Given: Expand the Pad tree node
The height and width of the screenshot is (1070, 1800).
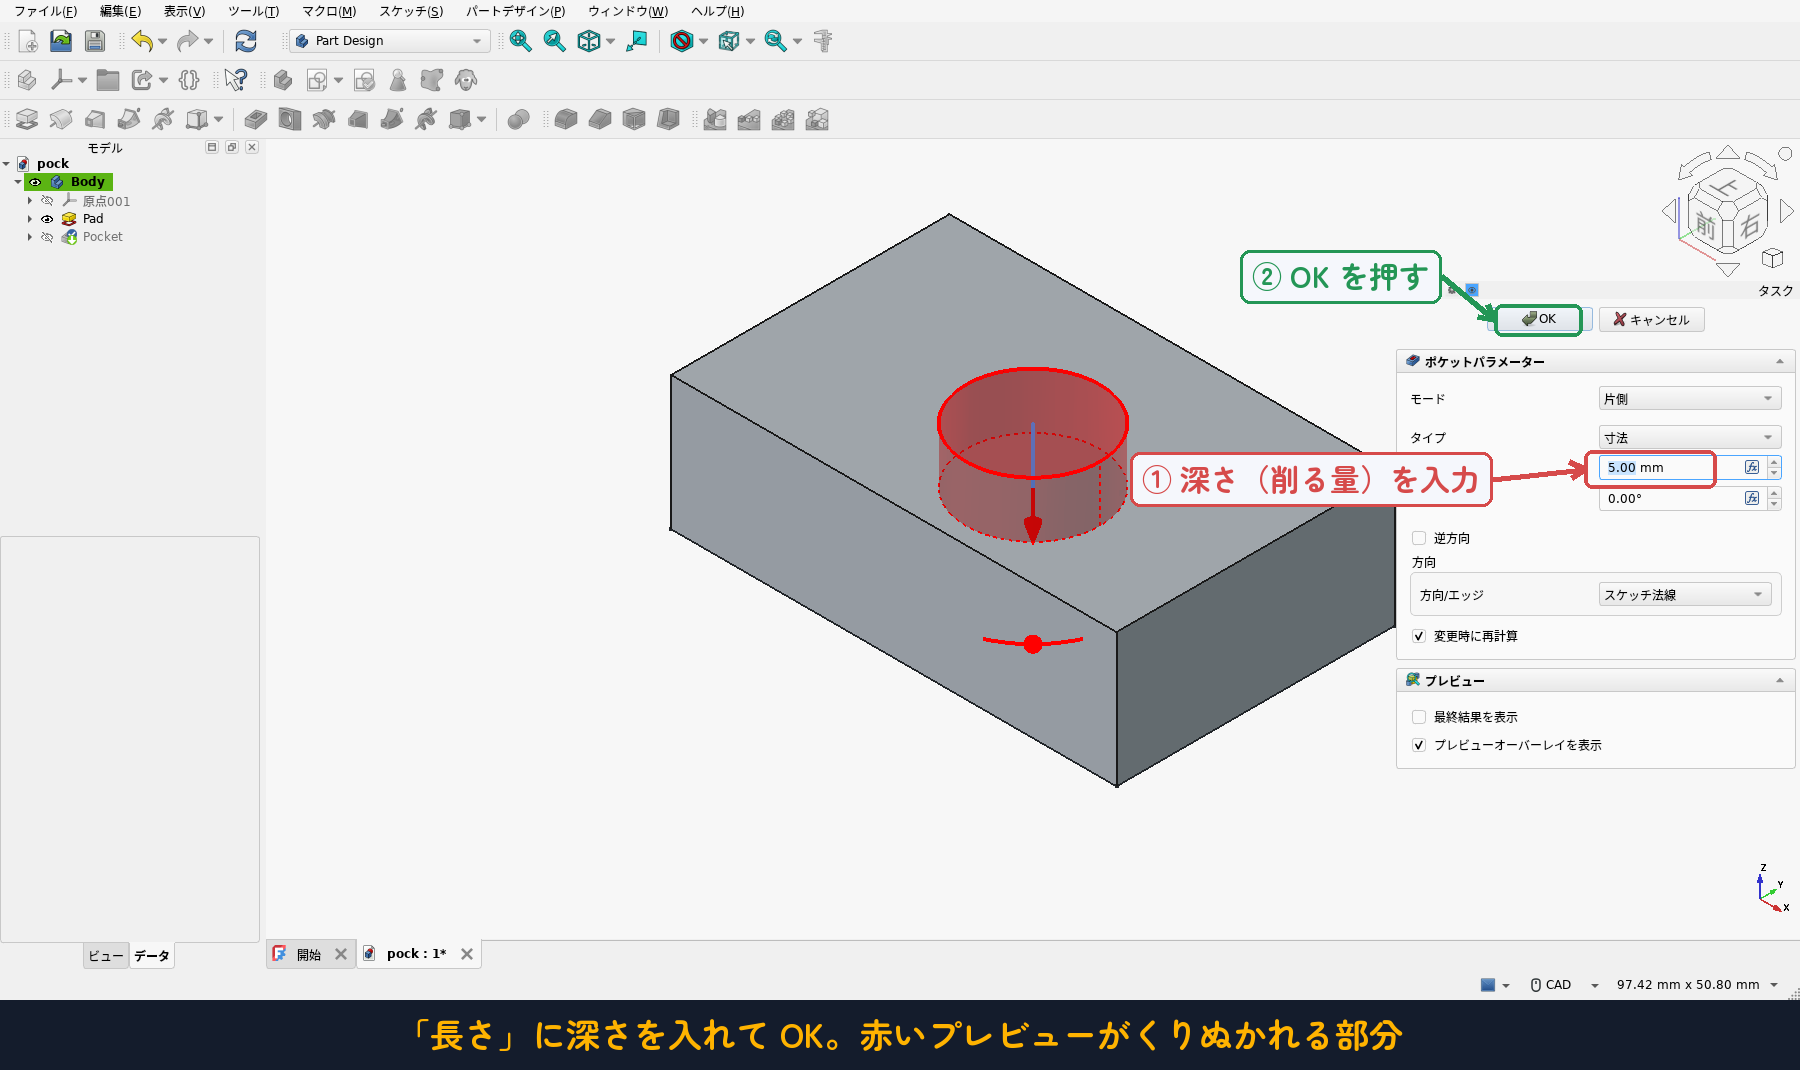Looking at the screenshot, I should coord(30,219).
